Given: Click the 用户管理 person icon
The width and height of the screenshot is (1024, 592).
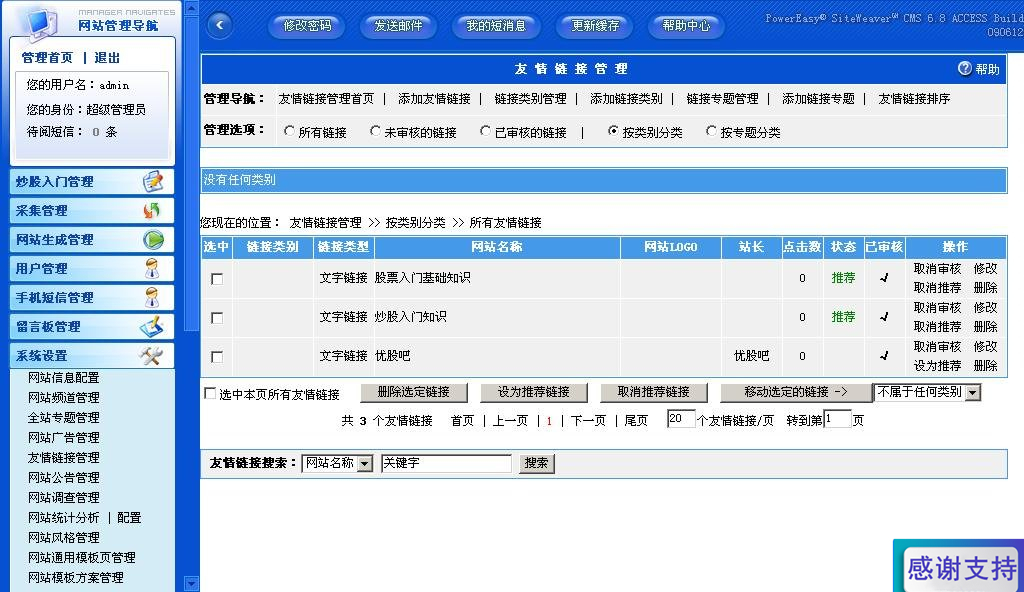Looking at the screenshot, I should pos(152,268).
